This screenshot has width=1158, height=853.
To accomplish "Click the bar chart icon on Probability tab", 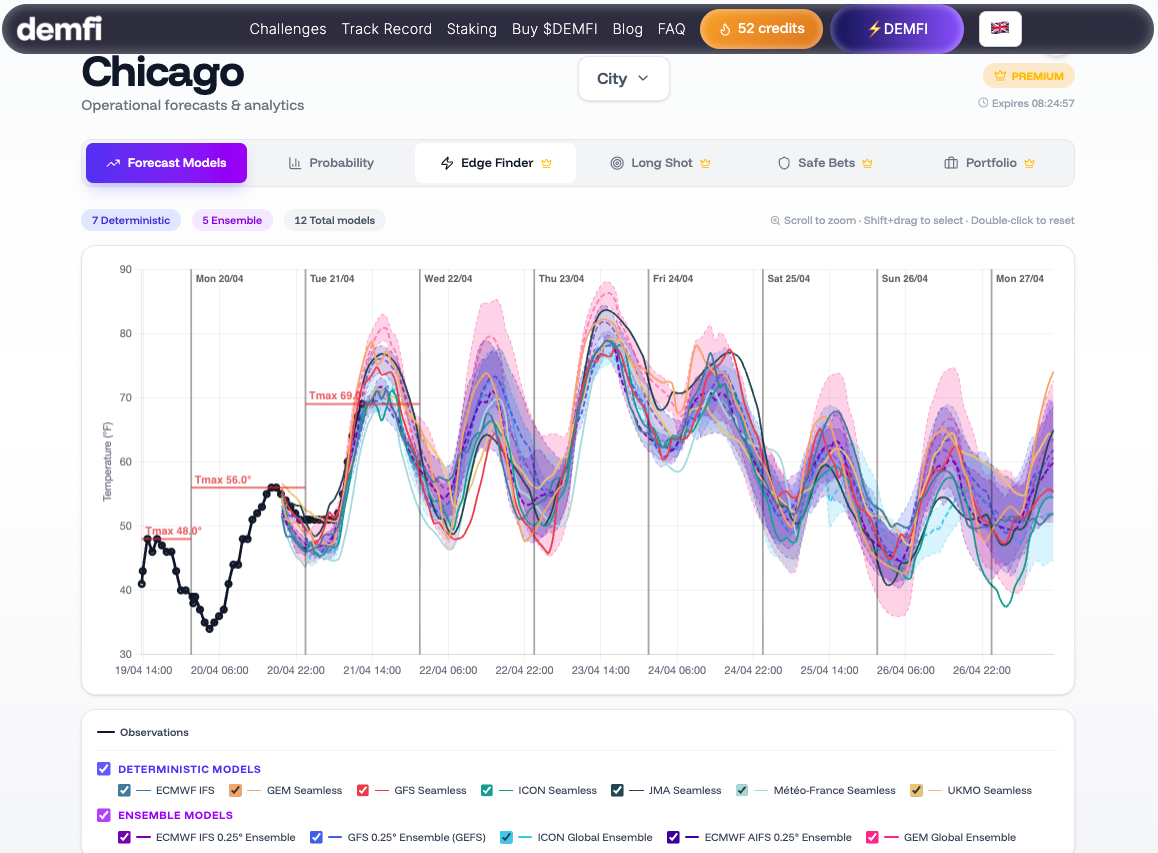I will tap(295, 163).
